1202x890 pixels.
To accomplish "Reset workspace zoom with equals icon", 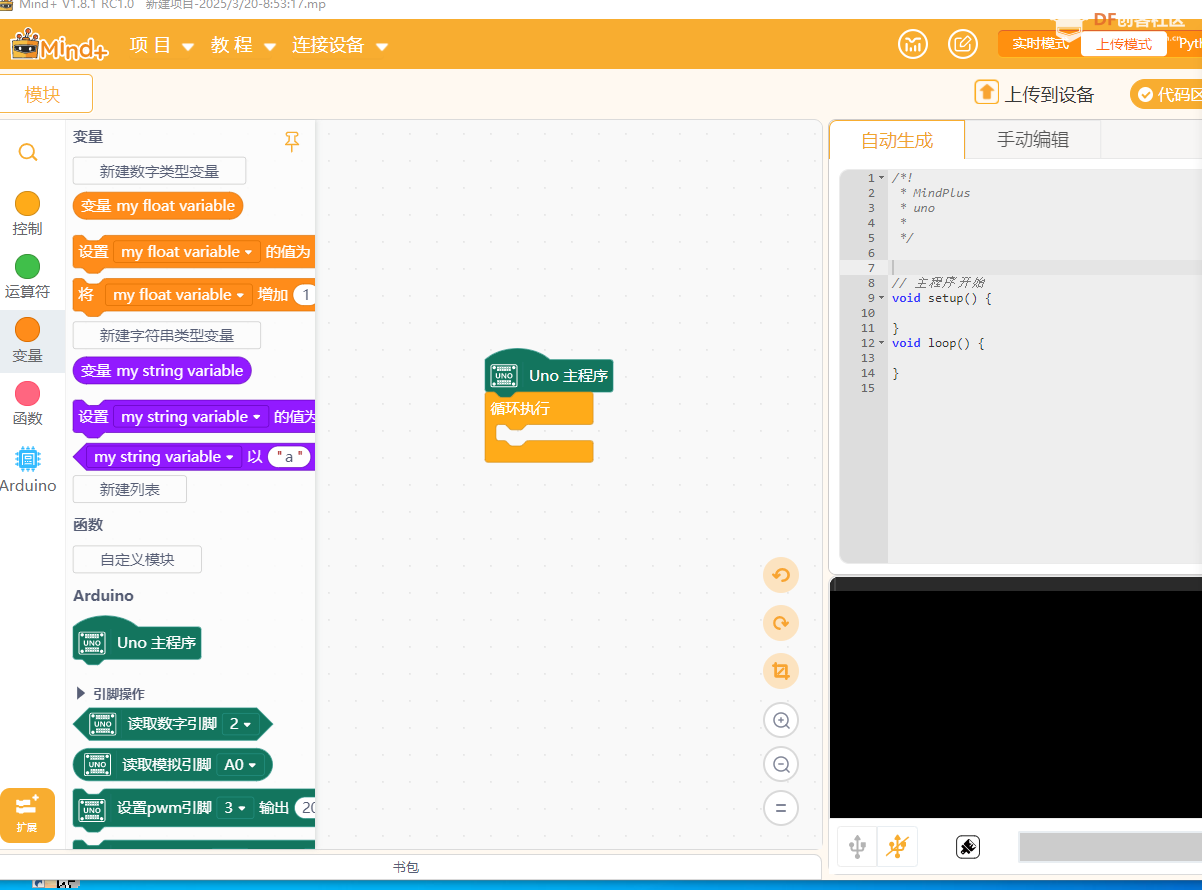I will tap(781, 808).
